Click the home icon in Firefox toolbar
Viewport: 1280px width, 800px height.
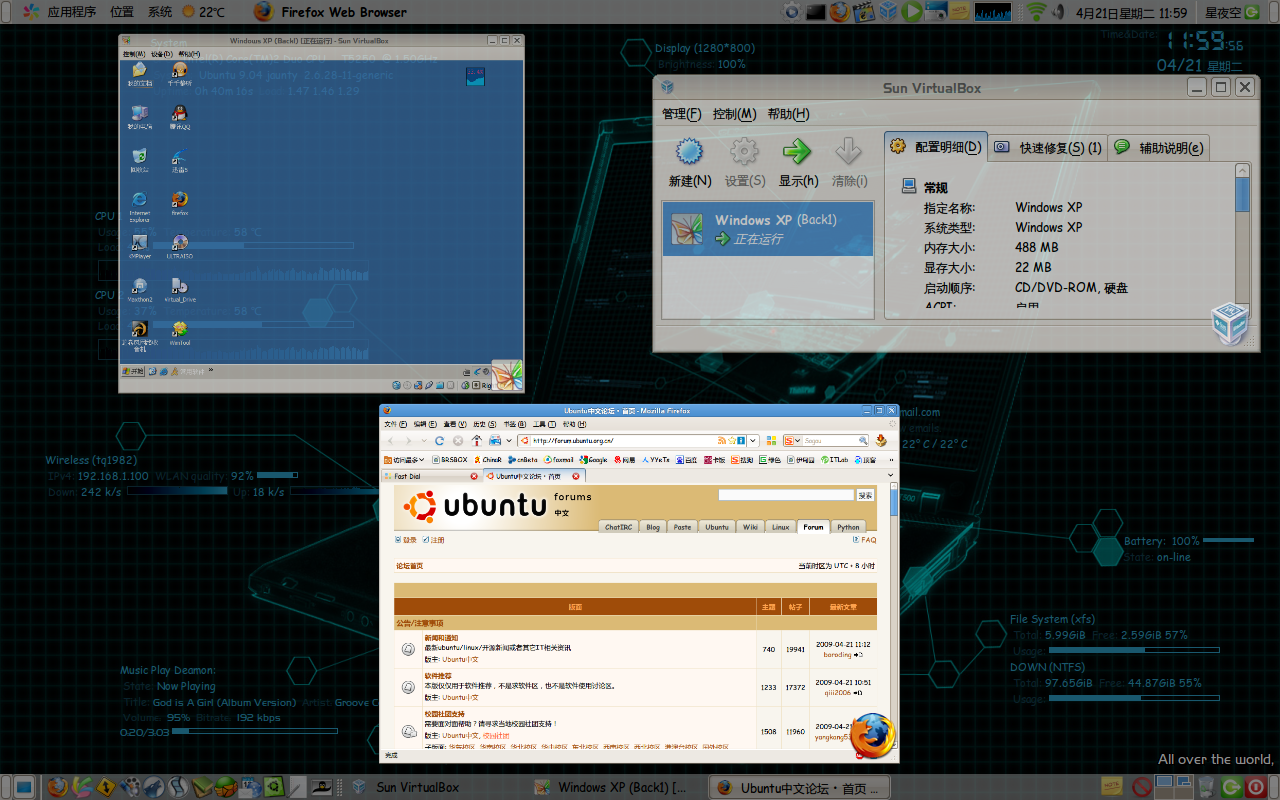click(x=476, y=441)
